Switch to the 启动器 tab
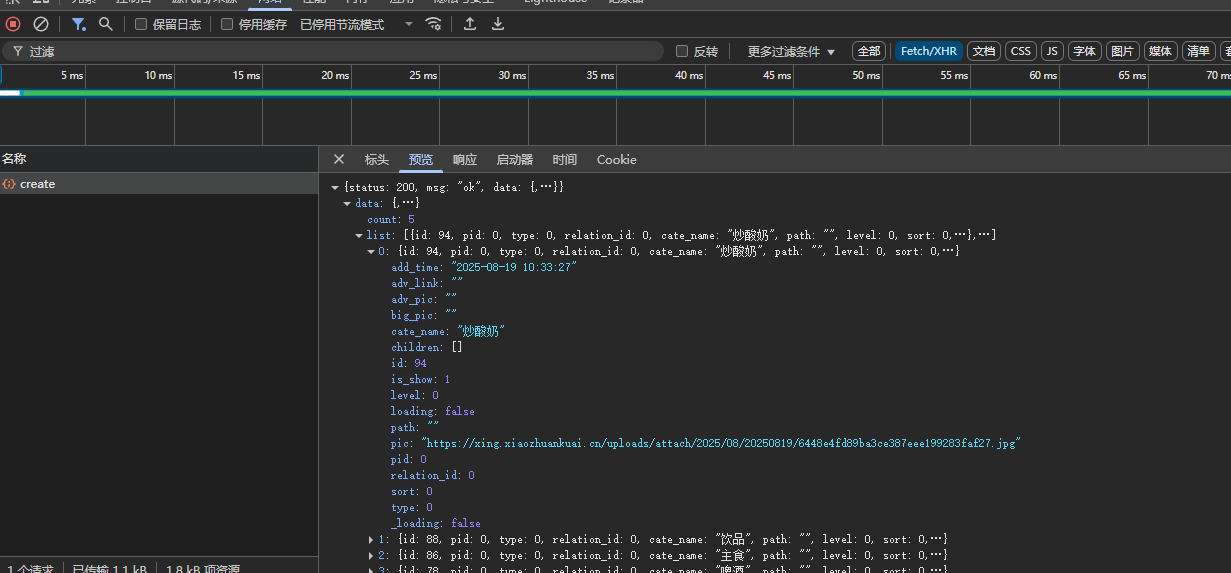 (515, 159)
